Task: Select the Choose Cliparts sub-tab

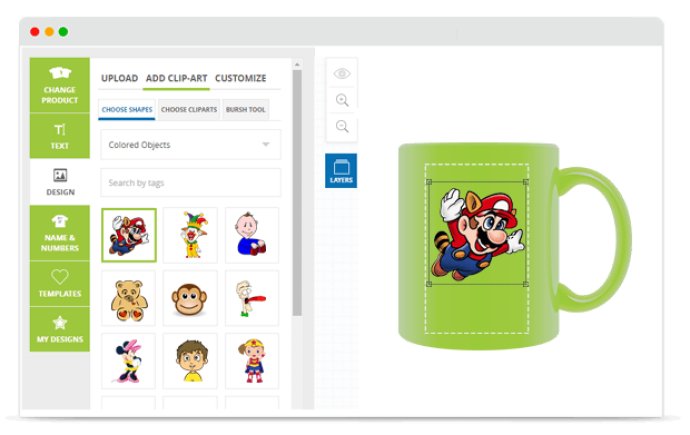Action: tap(189, 110)
